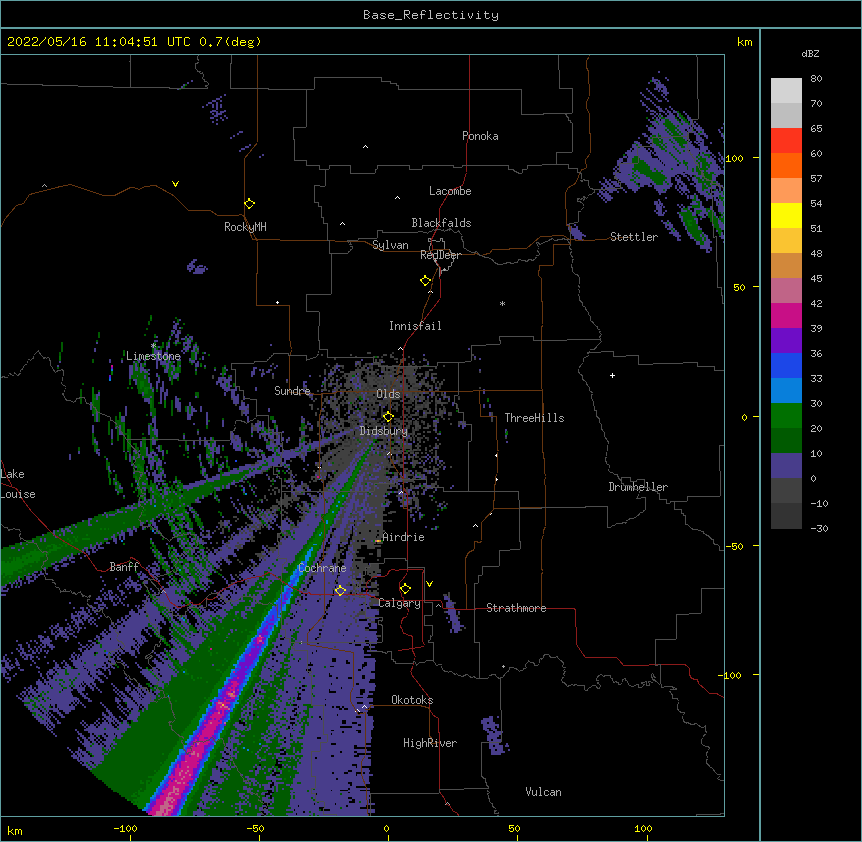The image size is (862, 842).
Task: Click the white plus marker north of Drumheller
Action: click(612, 375)
